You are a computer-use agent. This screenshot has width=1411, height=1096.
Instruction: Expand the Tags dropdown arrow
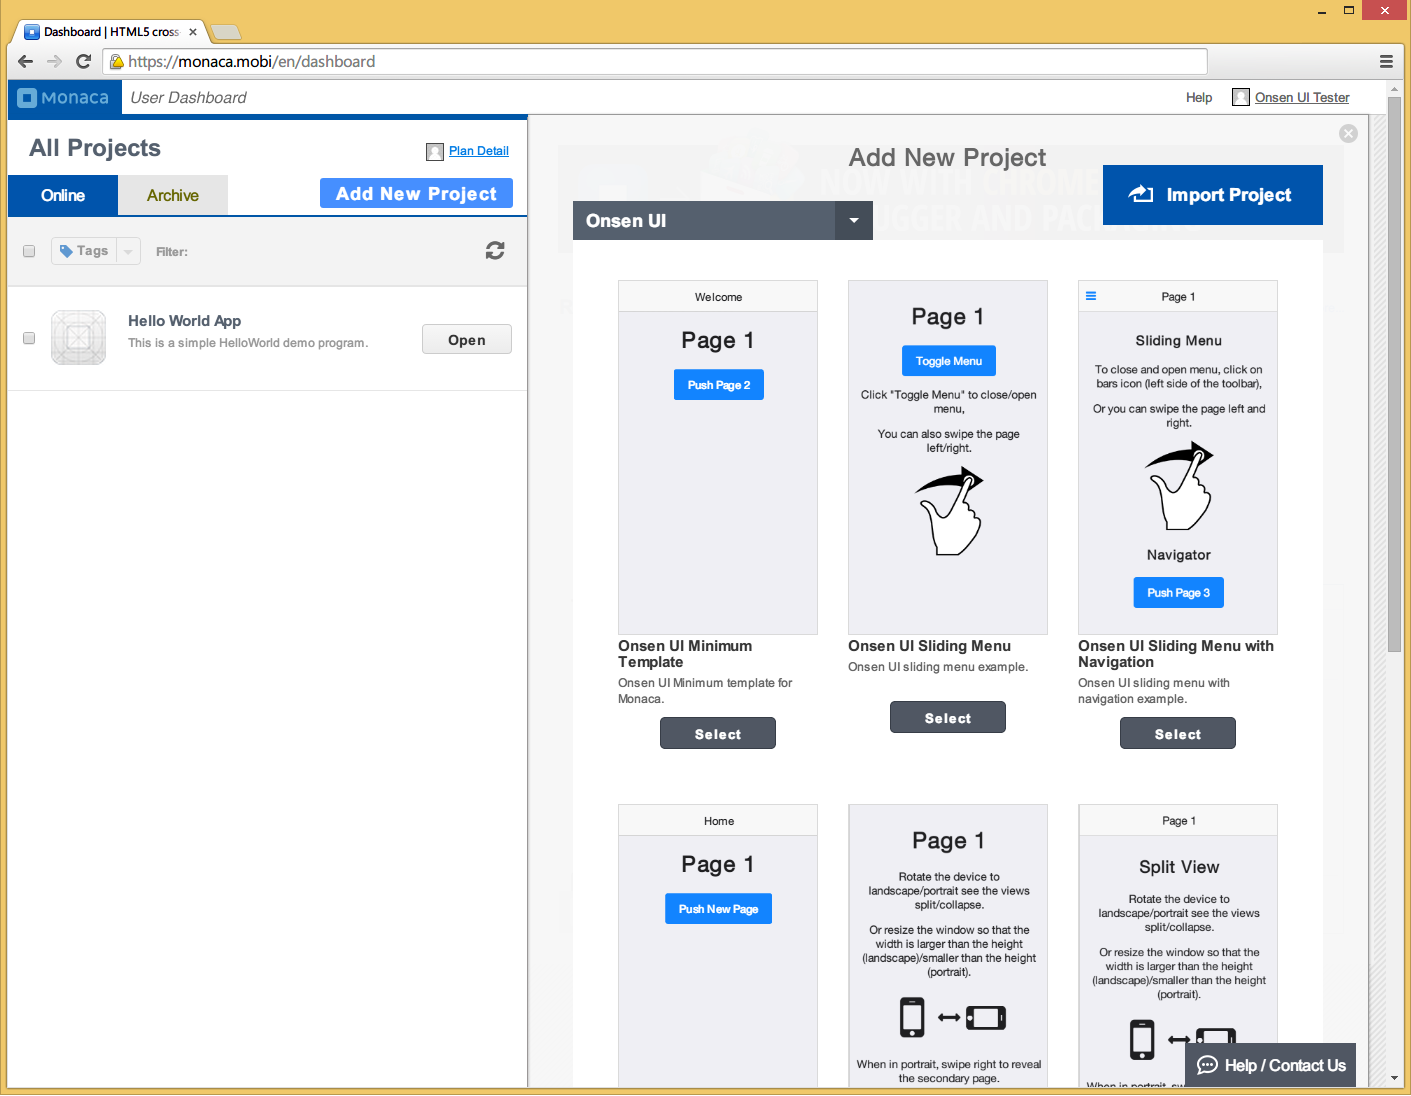[127, 250]
